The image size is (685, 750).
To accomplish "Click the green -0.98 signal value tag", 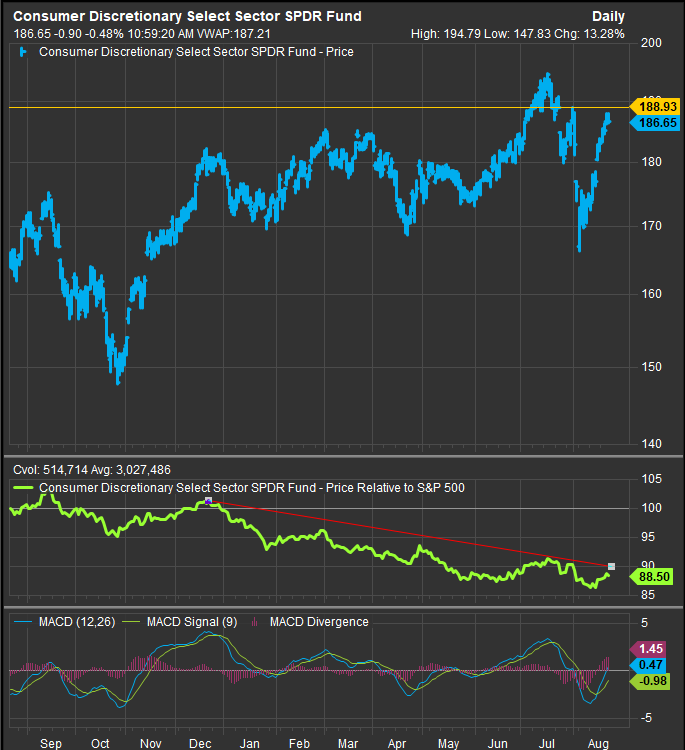I will (650, 681).
